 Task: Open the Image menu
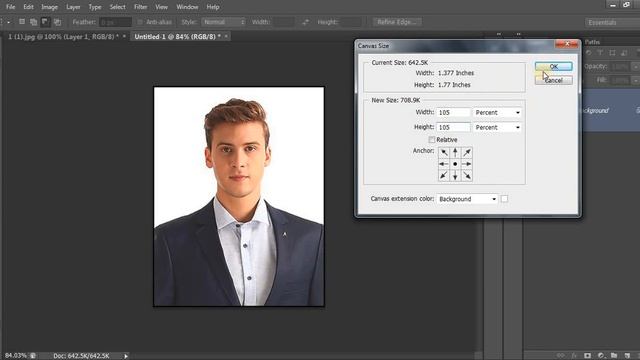(x=49, y=7)
